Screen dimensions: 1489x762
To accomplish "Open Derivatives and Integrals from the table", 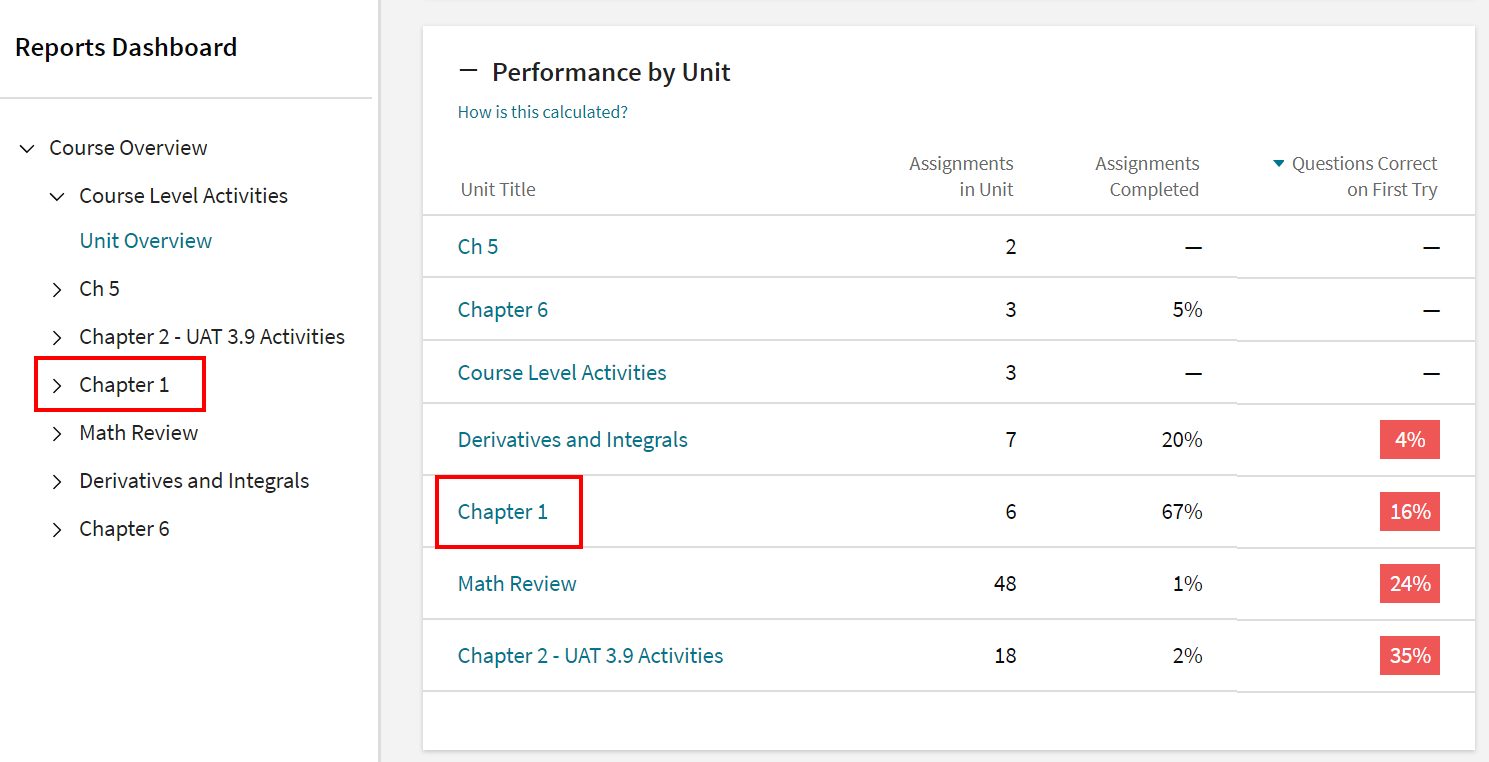I will tap(572, 439).
